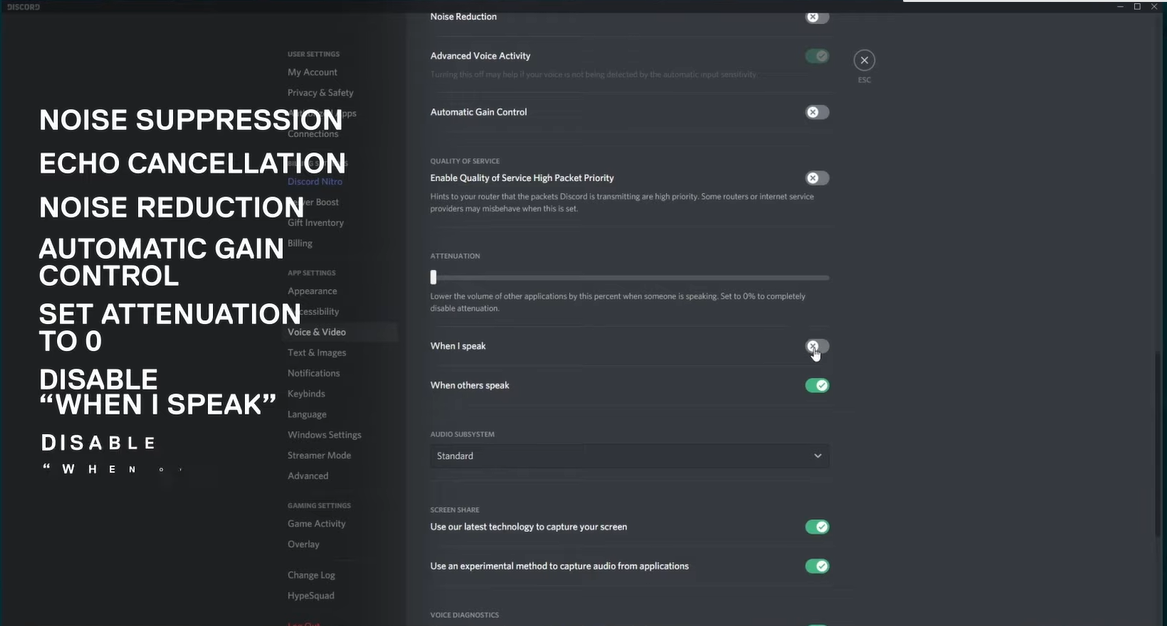
Task: Close settings with the ESC circle button
Action: pyautogui.click(x=863, y=60)
